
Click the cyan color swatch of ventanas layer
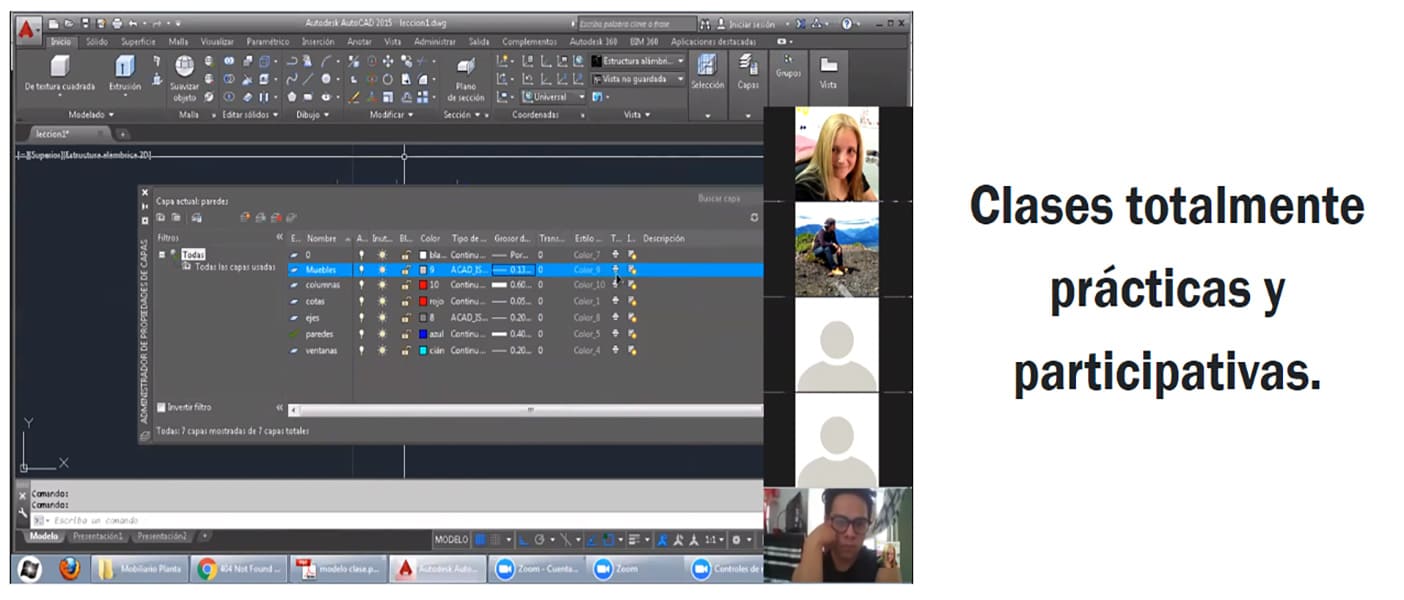[x=424, y=351]
